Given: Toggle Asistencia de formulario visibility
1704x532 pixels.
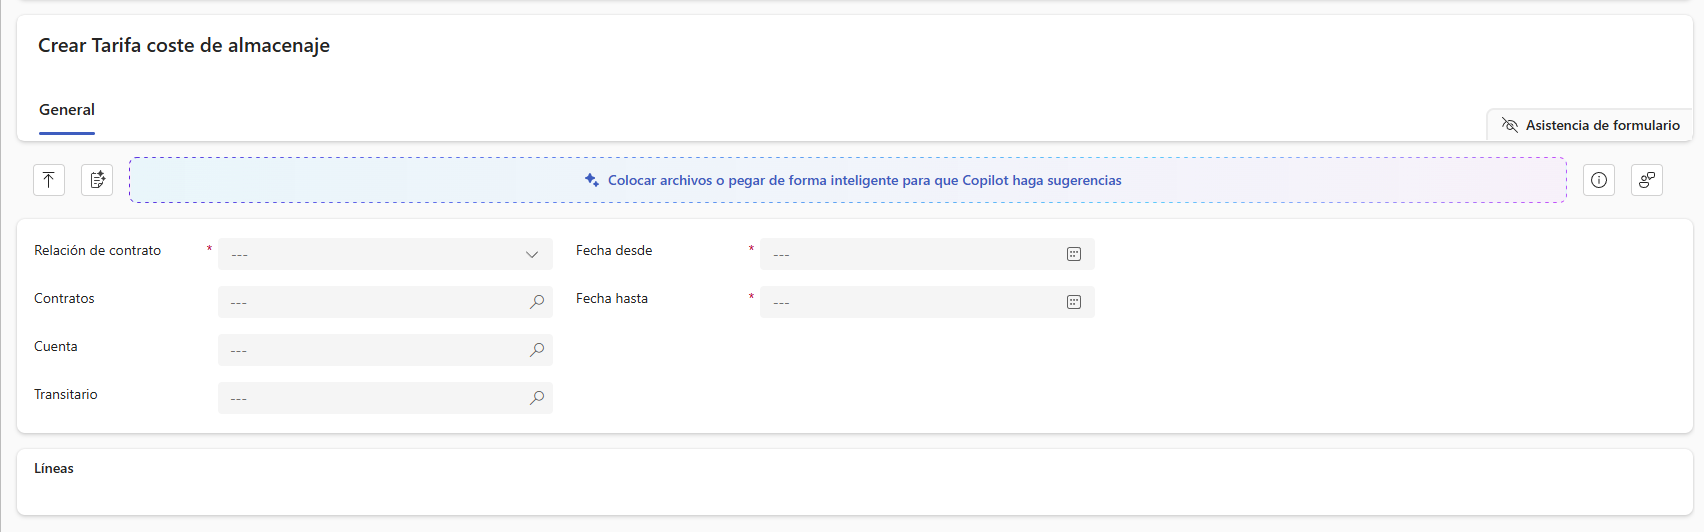Looking at the screenshot, I should click(1590, 125).
